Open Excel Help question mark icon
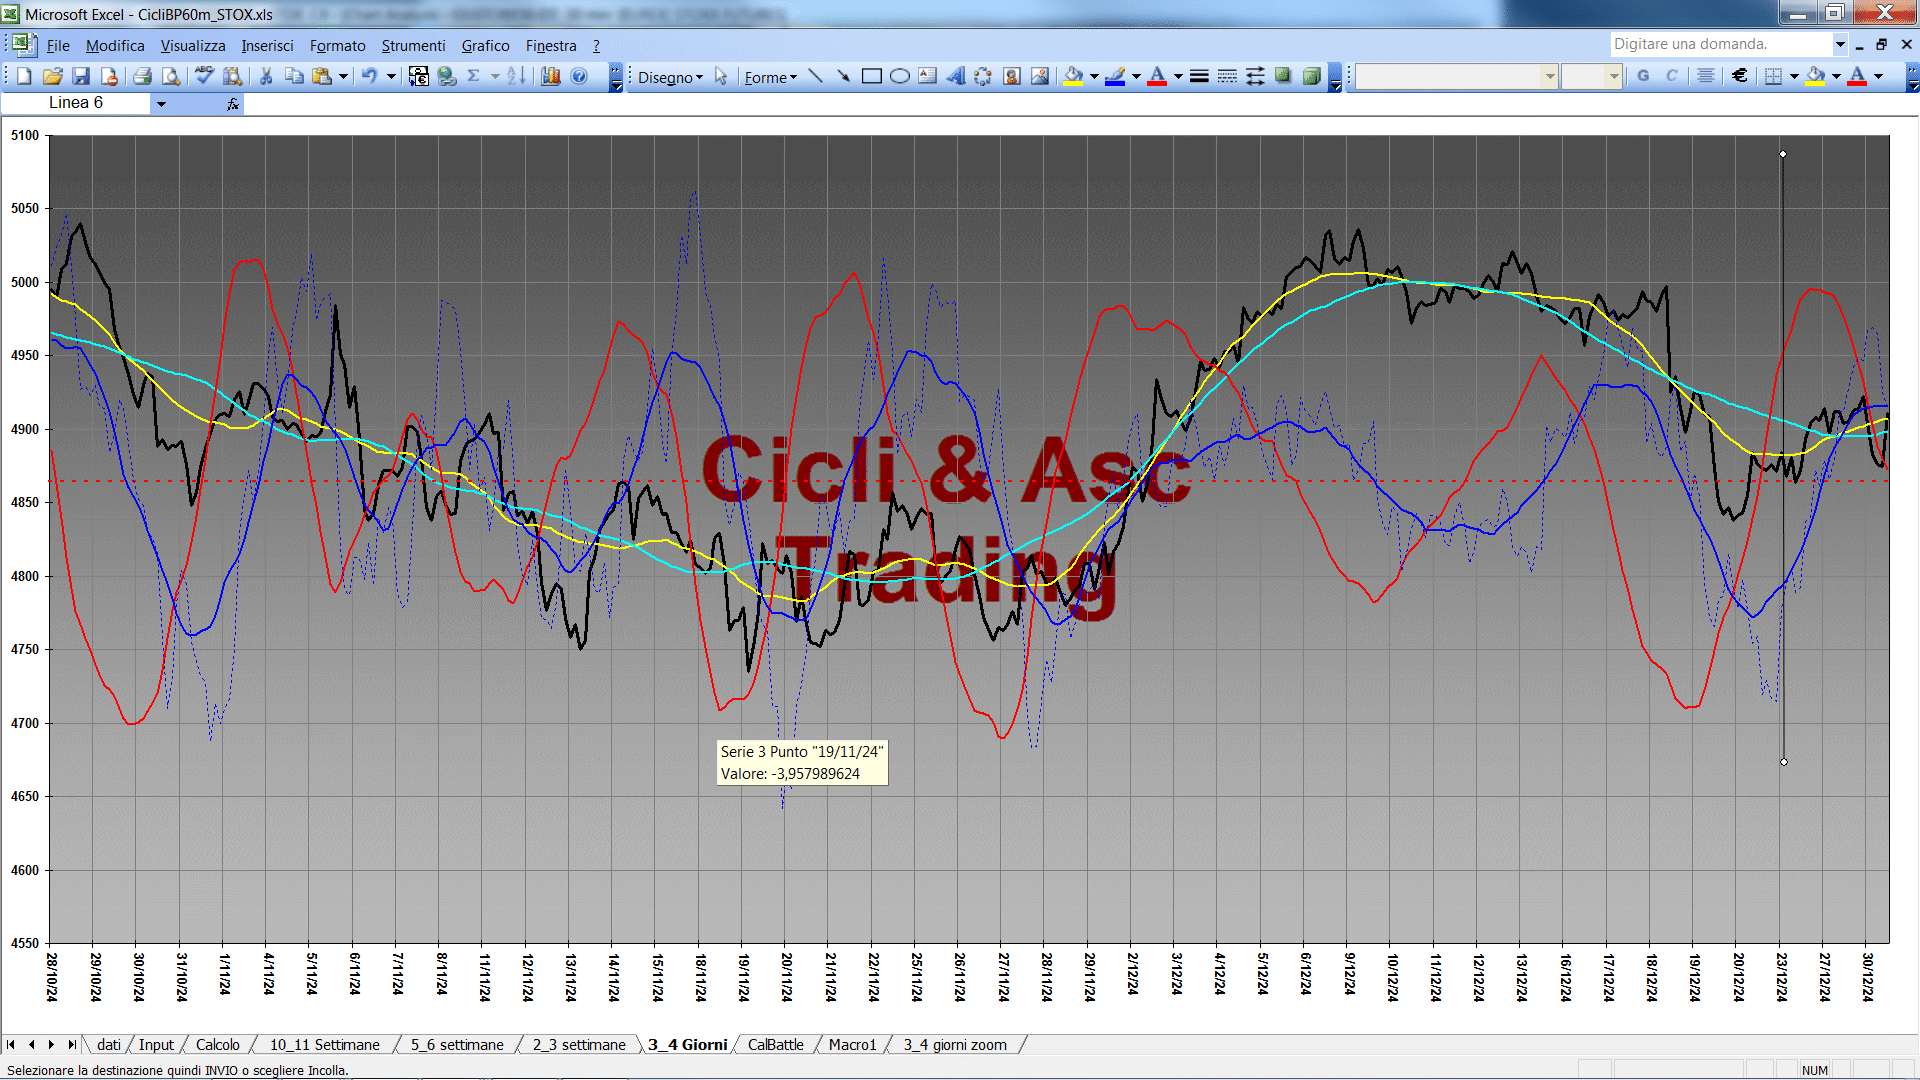 click(x=579, y=76)
